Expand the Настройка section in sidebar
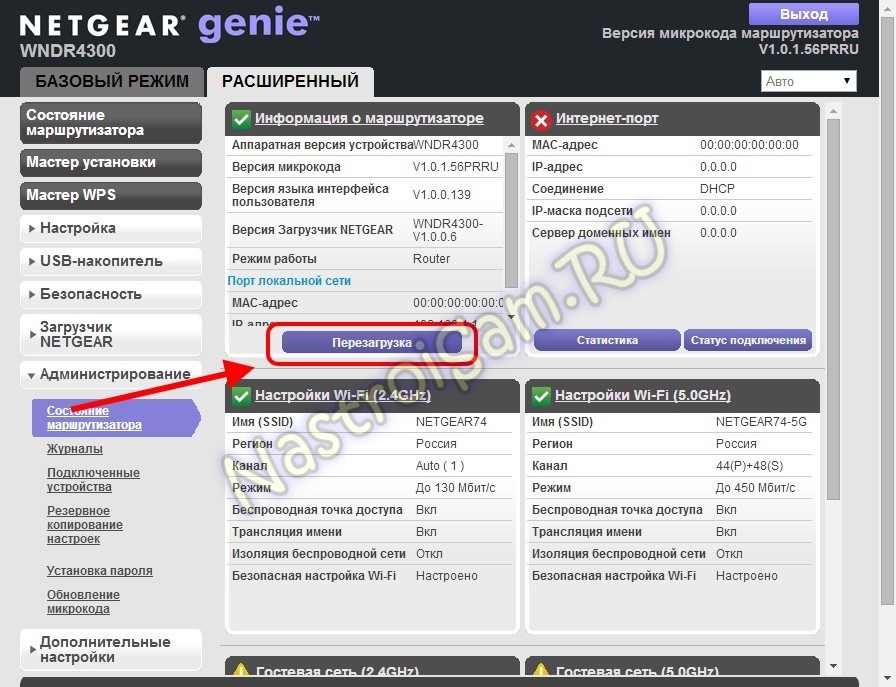Viewport: 896px width, 687px height. 110,228
